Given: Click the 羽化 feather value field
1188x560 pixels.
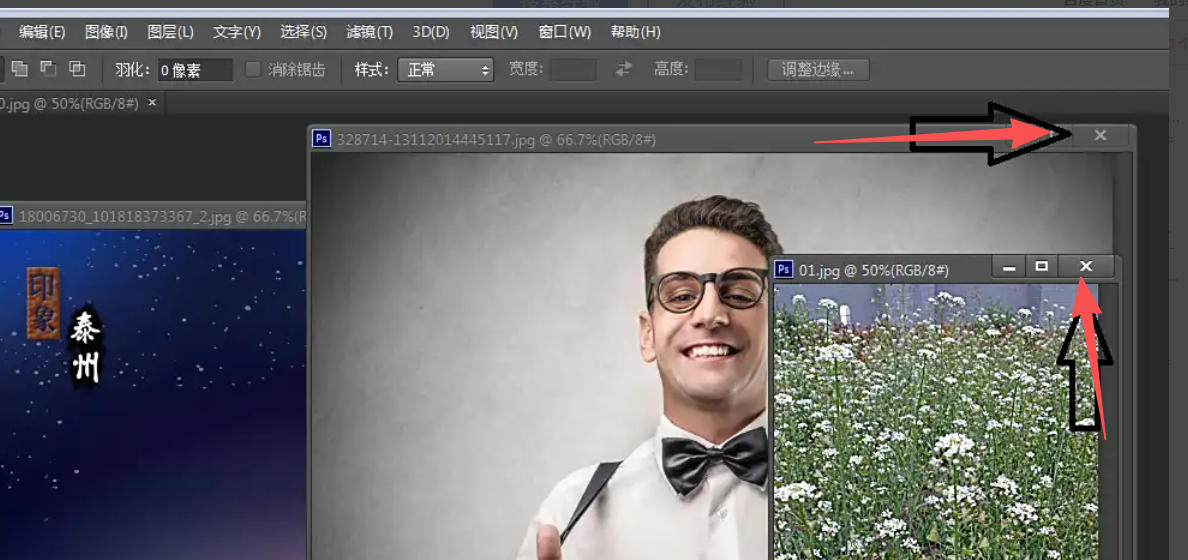Looking at the screenshot, I should pyautogui.click(x=195, y=70).
